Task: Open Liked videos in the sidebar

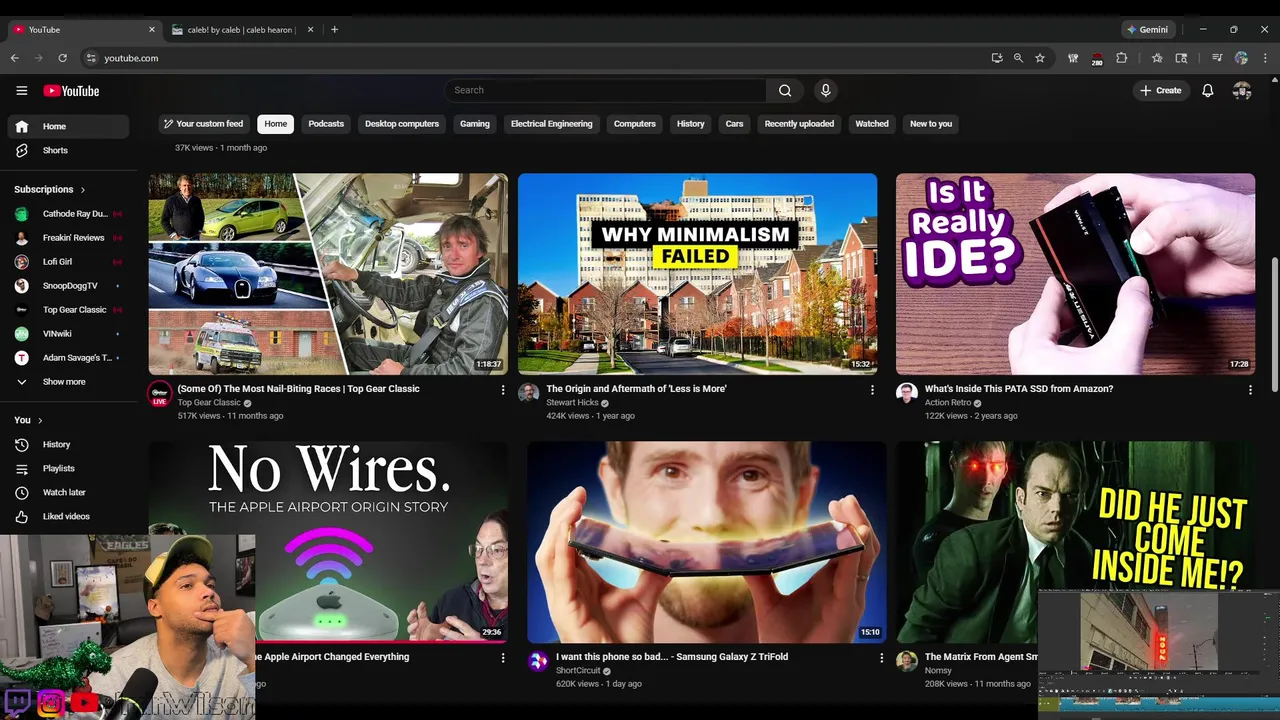Action: pyautogui.click(x=69, y=516)
